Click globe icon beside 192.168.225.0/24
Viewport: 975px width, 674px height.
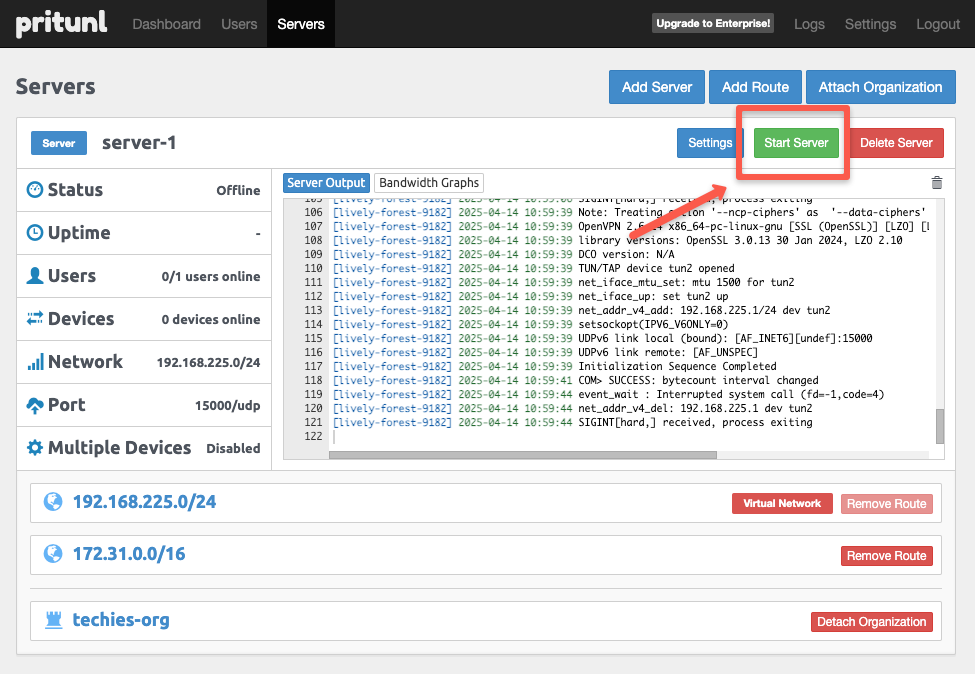(53, 502)
